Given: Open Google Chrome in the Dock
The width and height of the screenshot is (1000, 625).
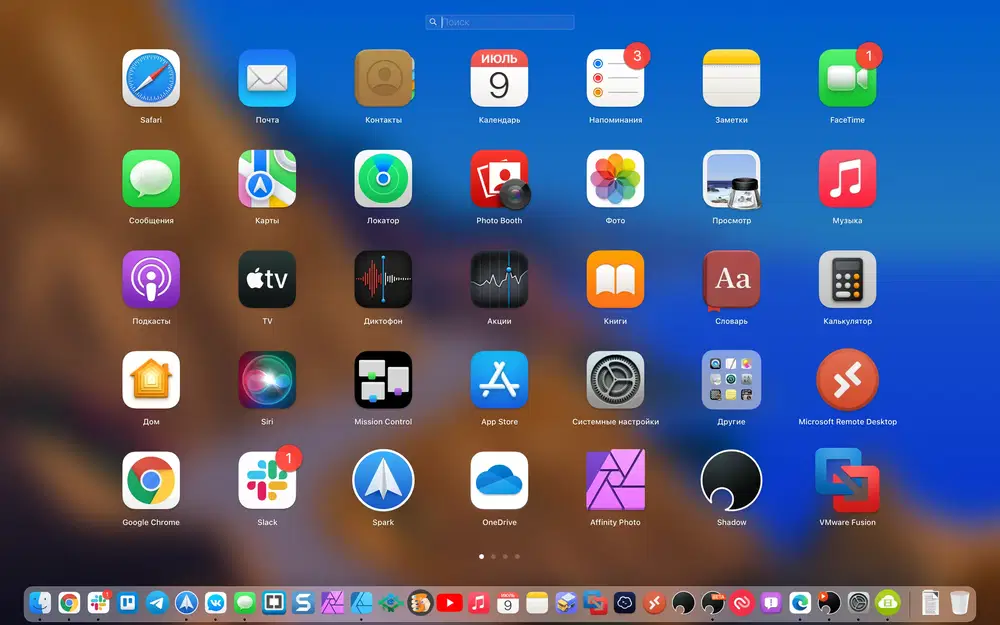Looking at the screenshot, I should click(69, 603).
